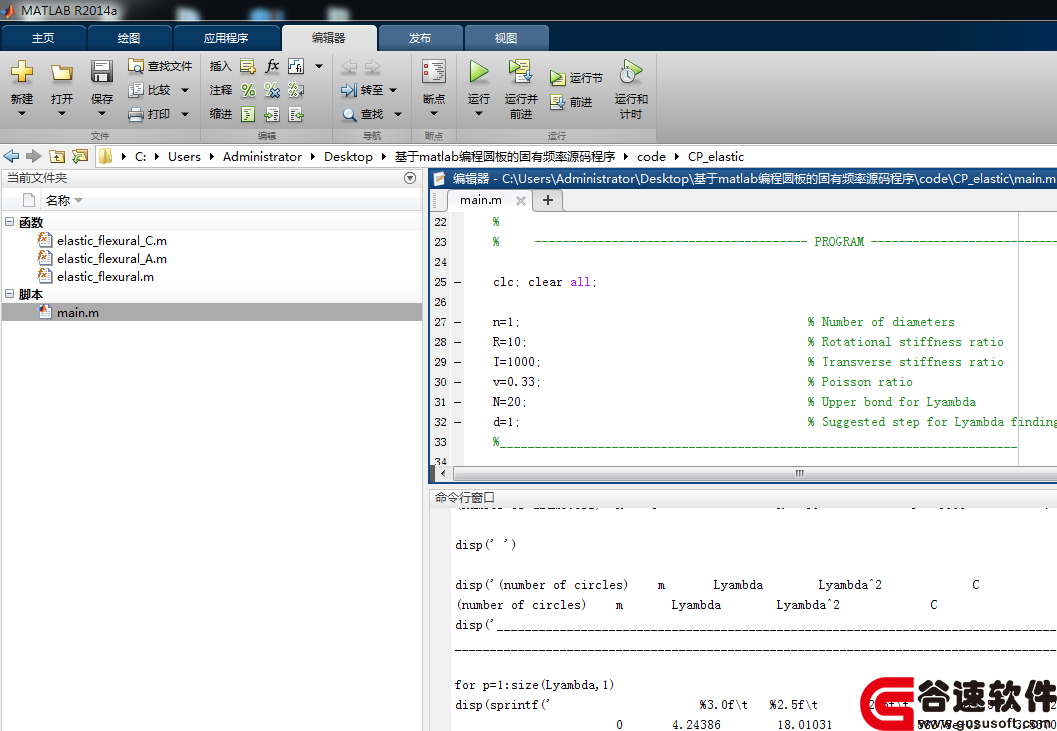The height and width of the screenshot is (731, 1057).
Task: Open the Current Folder panel actions menu
Action: (x=409, y=178)
